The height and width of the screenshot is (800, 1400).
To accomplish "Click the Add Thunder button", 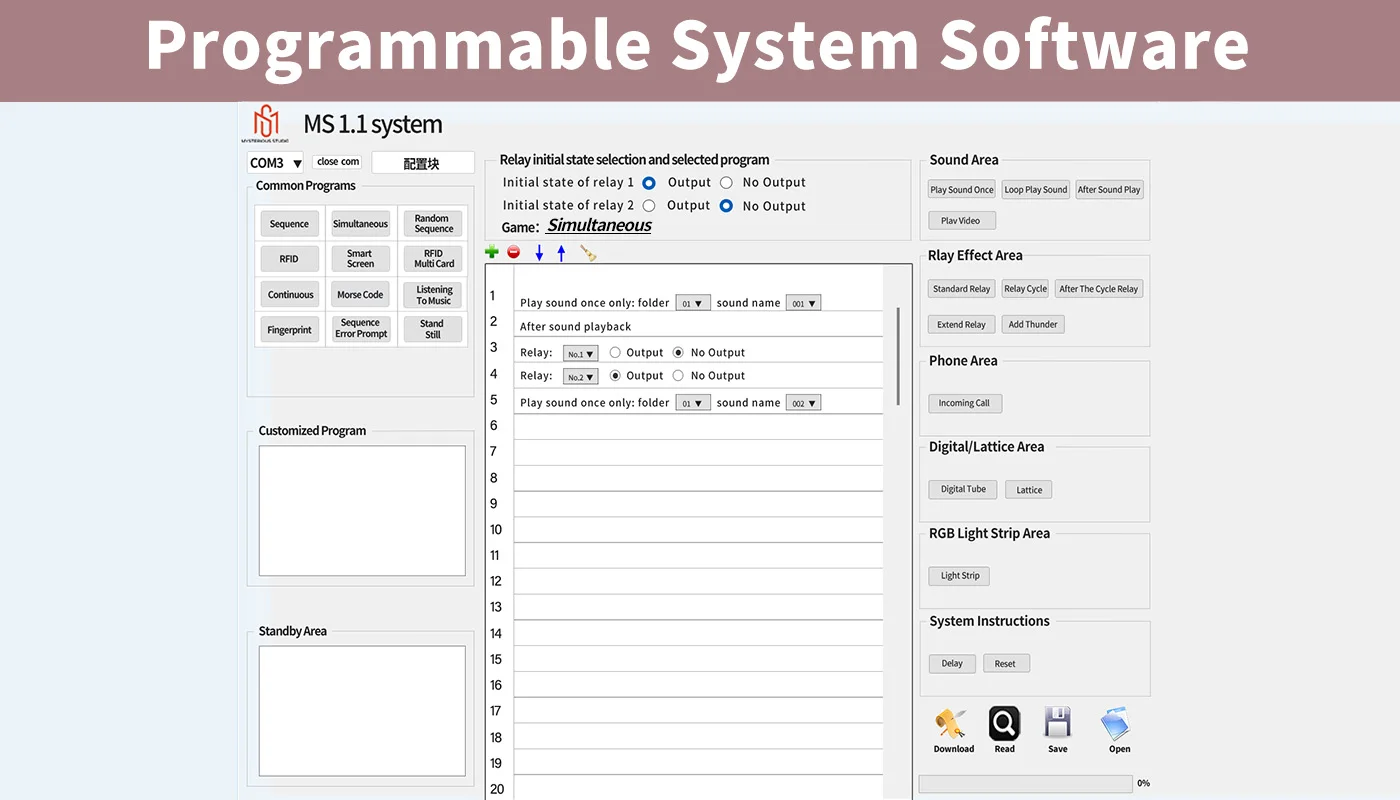I will pyautogui.click(x=1033, y=325).
